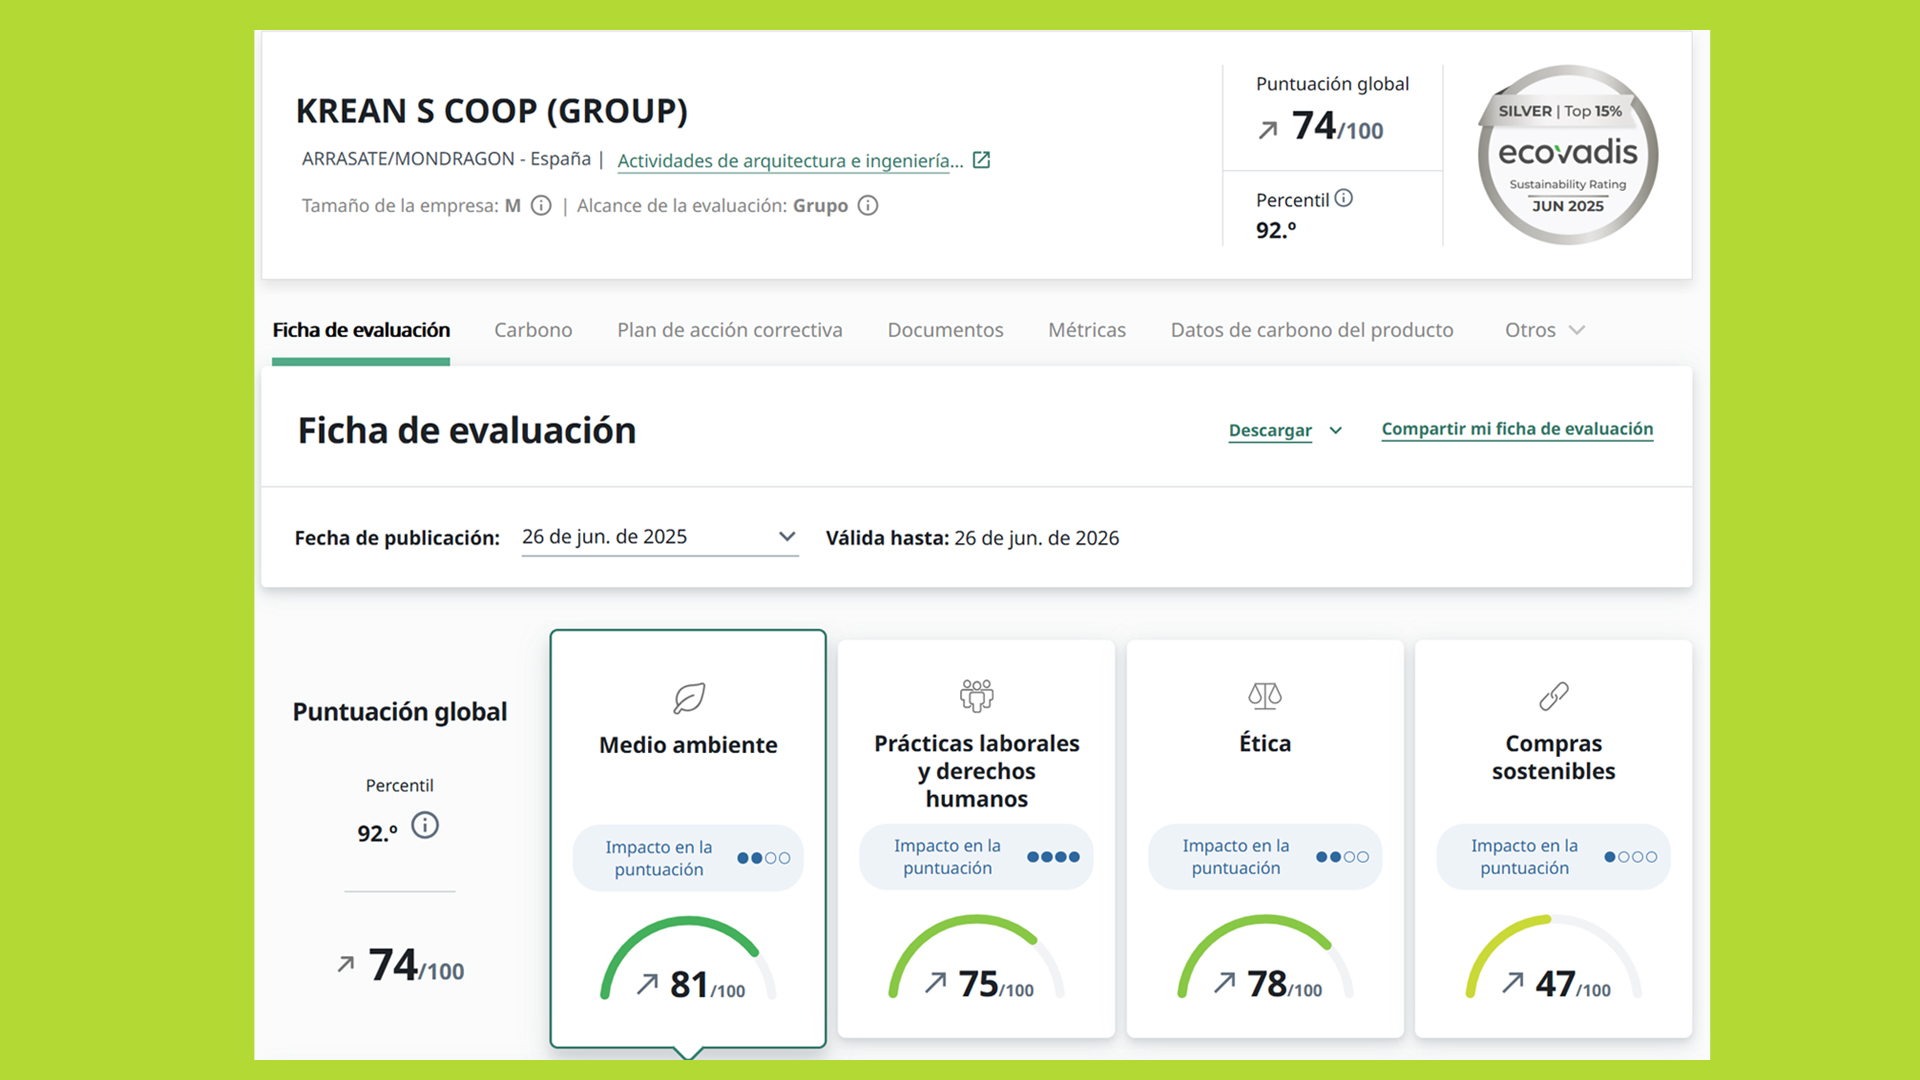Go to the Documentos tab
The image size is (1920, 1080).
pos(945,330)
